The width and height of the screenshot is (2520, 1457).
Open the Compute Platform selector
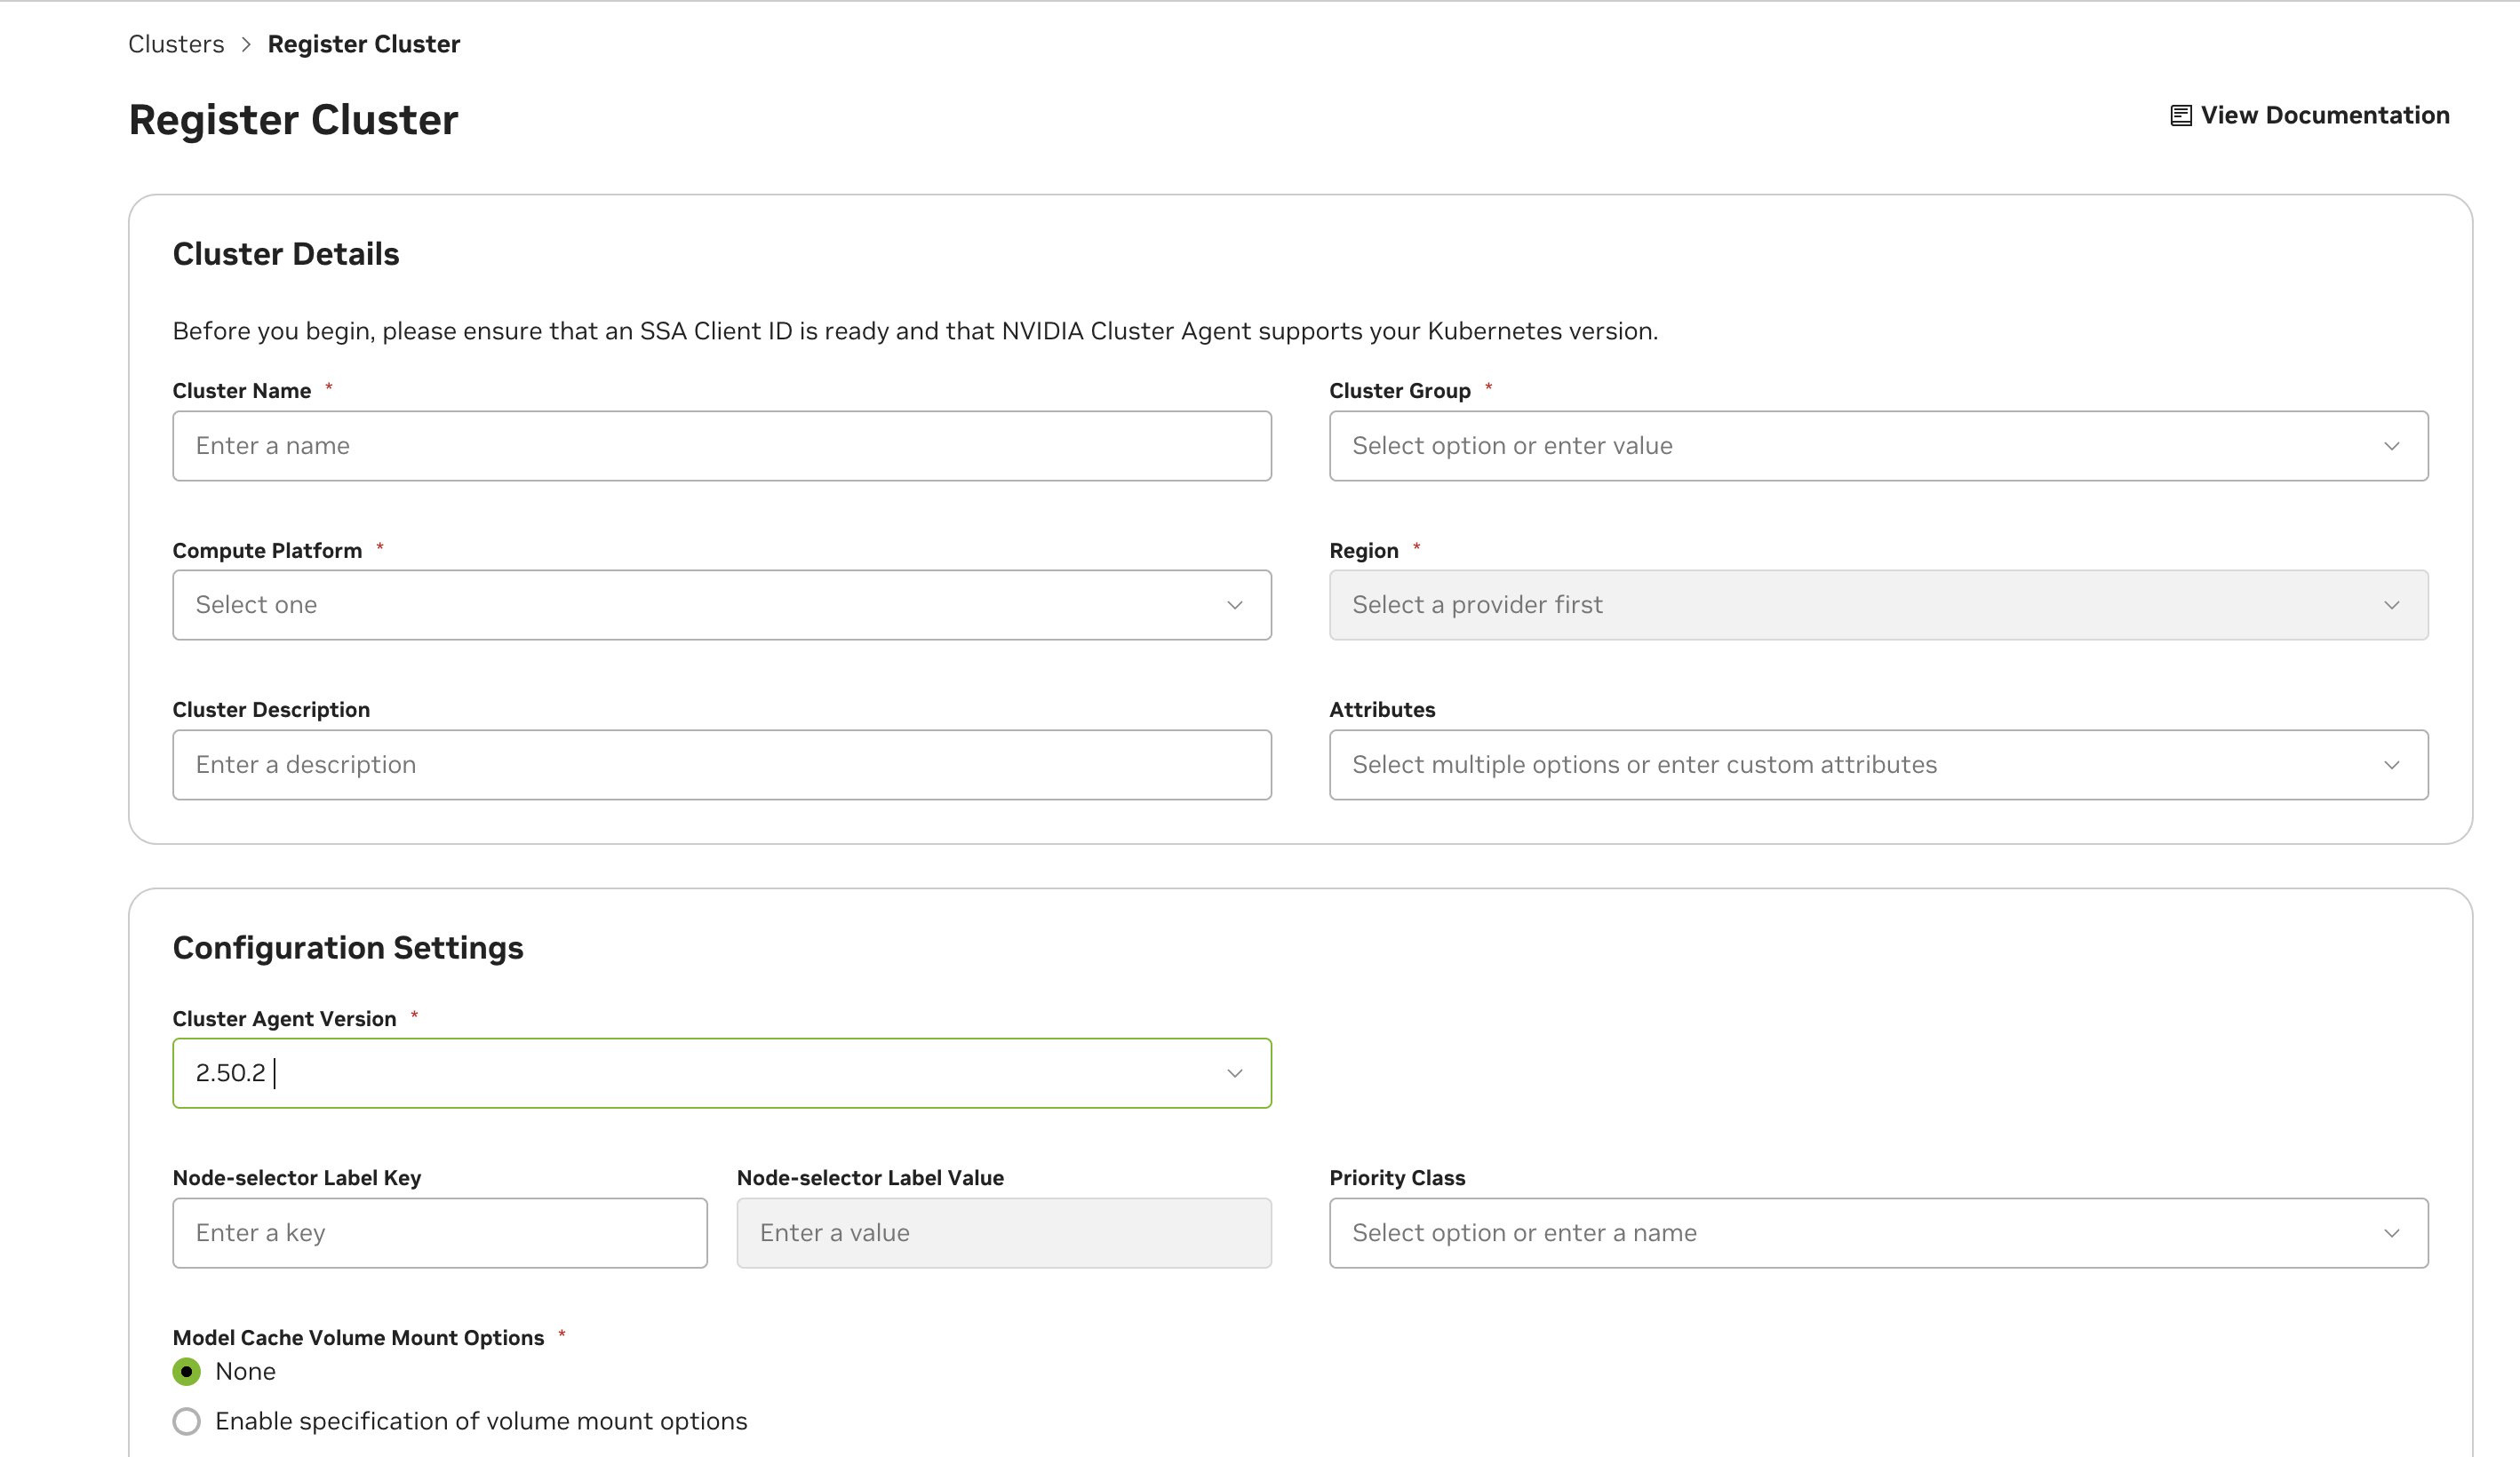point(700,605)
